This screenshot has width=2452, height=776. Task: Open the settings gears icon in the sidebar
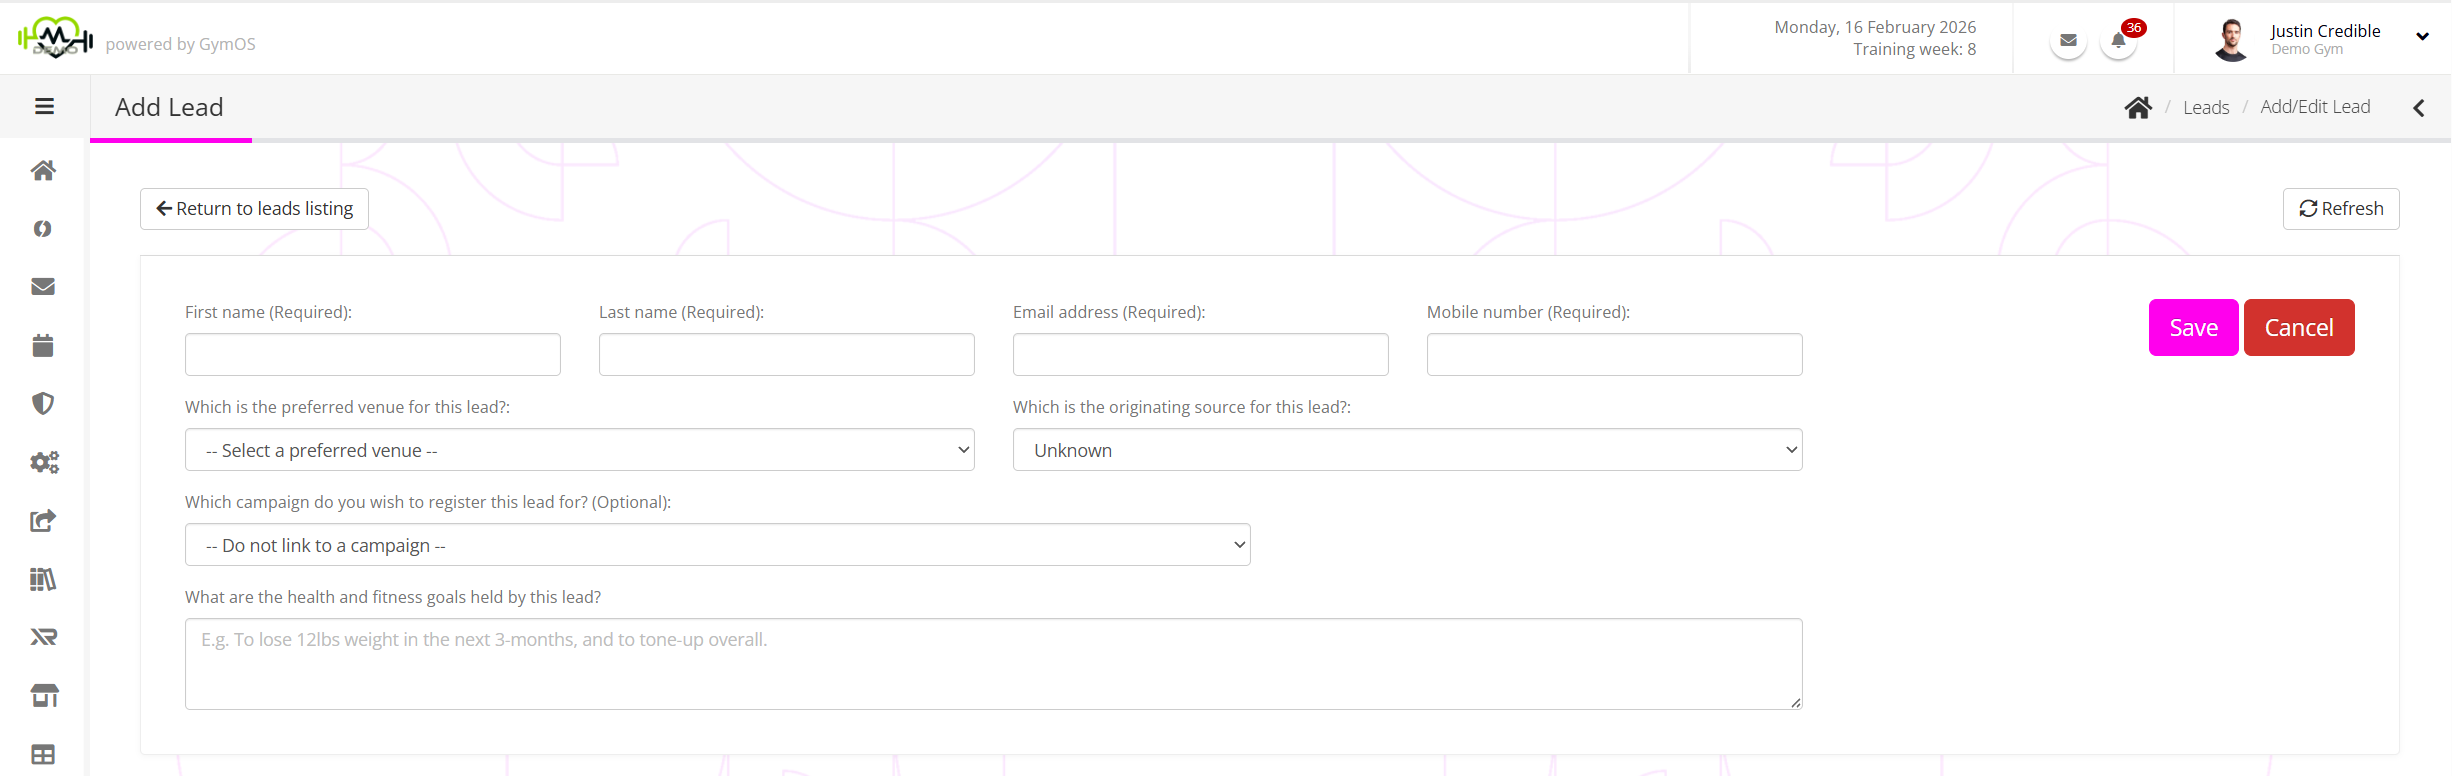(x=44, y=462)
